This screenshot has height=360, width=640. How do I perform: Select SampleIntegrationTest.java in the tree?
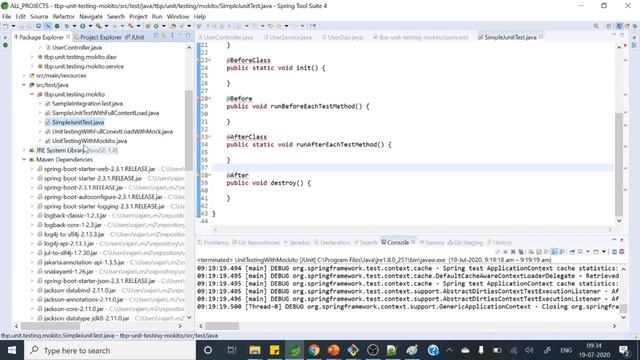(87, 104)
